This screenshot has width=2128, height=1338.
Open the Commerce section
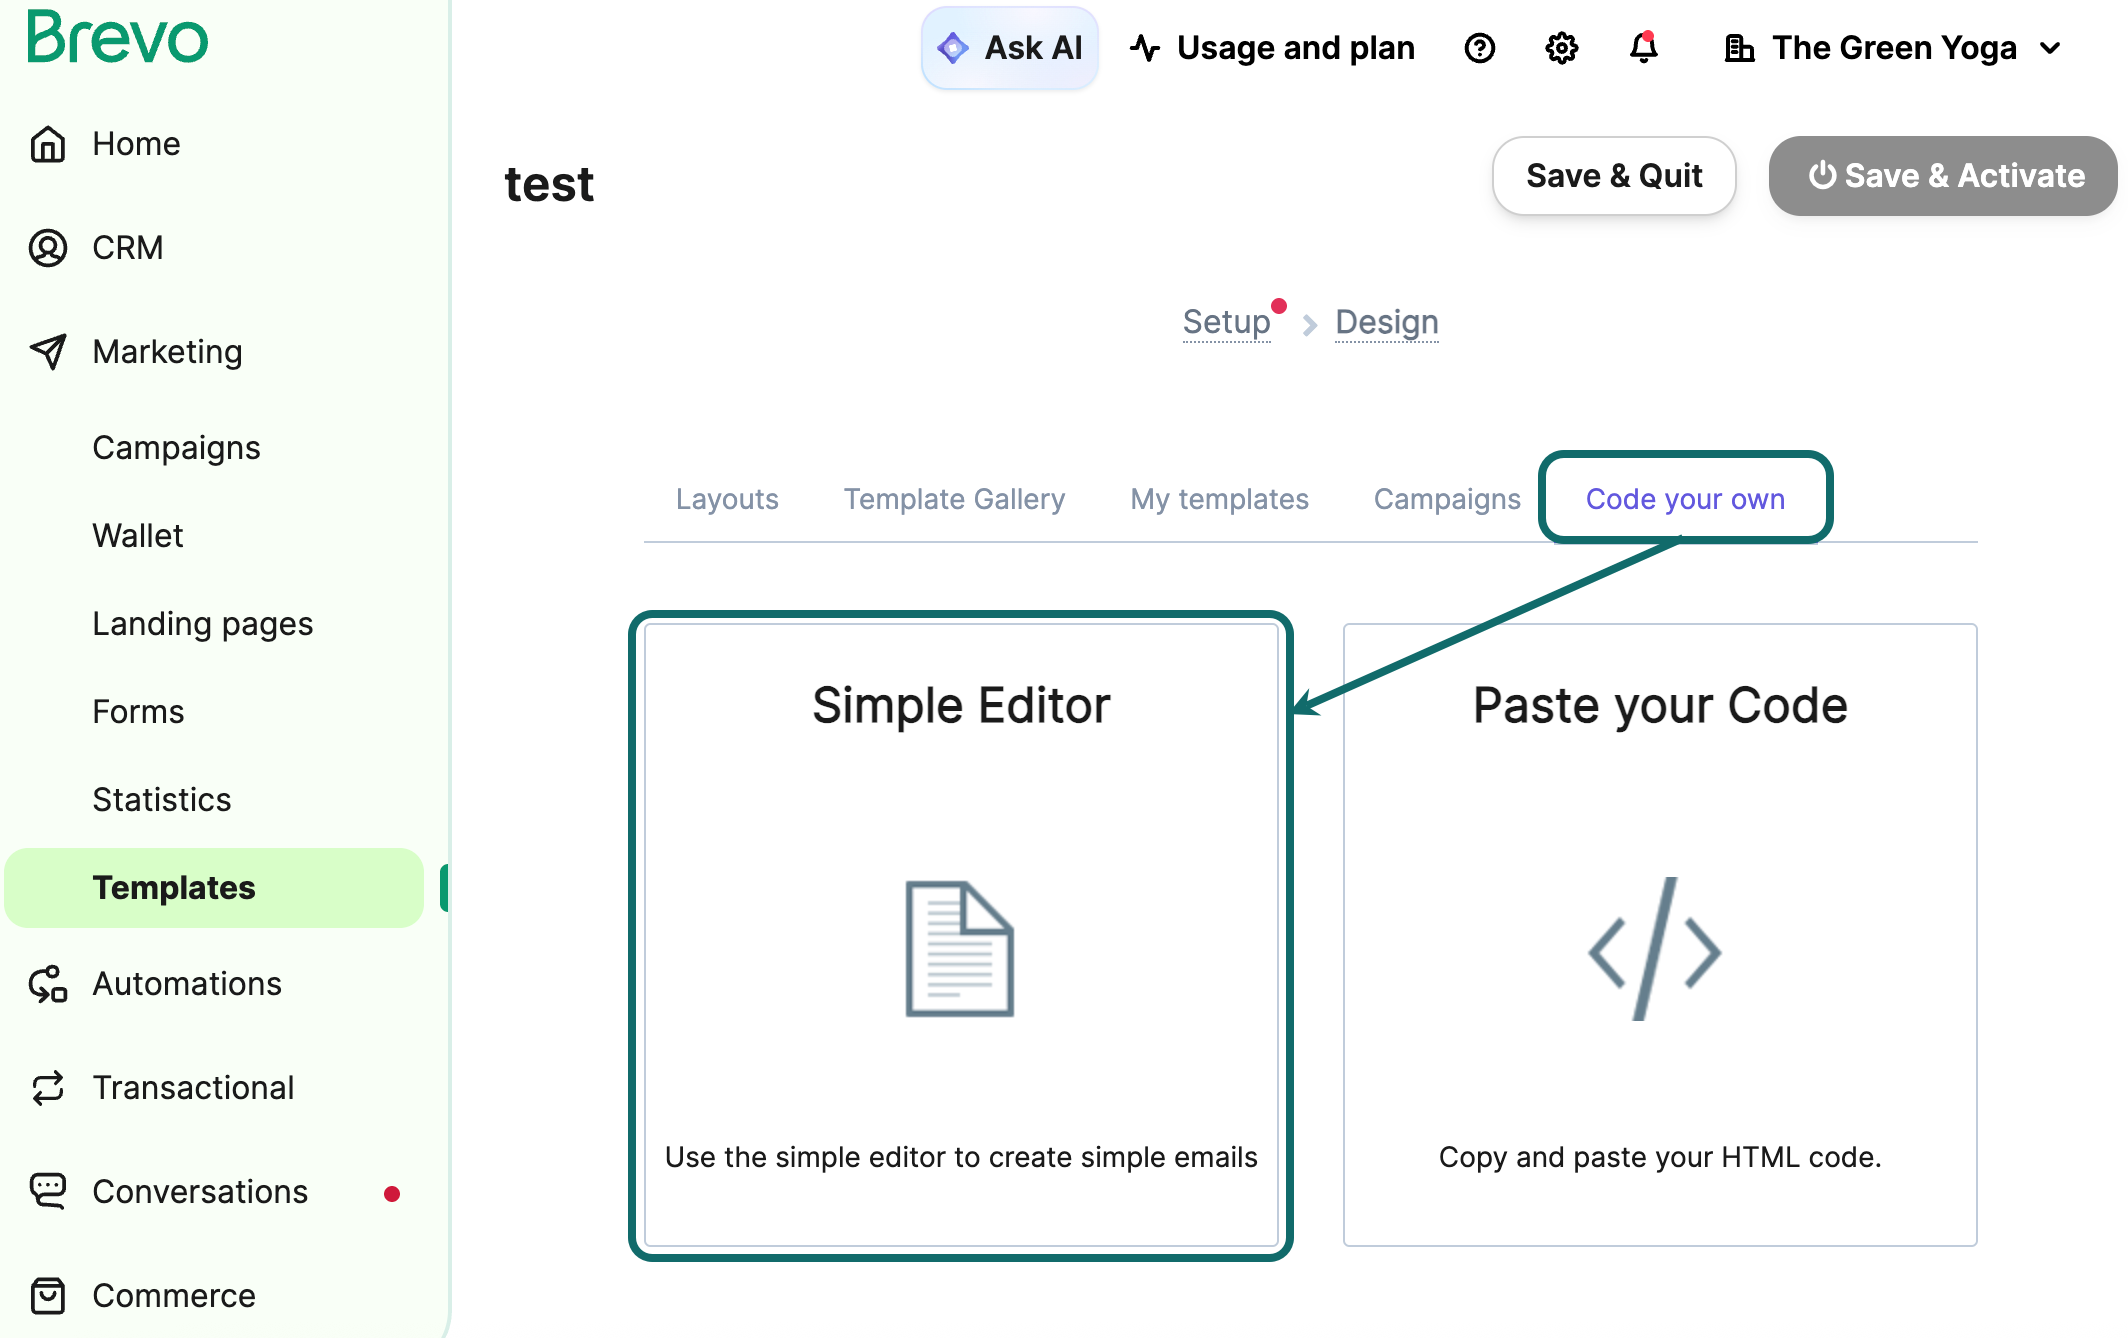173,1295
